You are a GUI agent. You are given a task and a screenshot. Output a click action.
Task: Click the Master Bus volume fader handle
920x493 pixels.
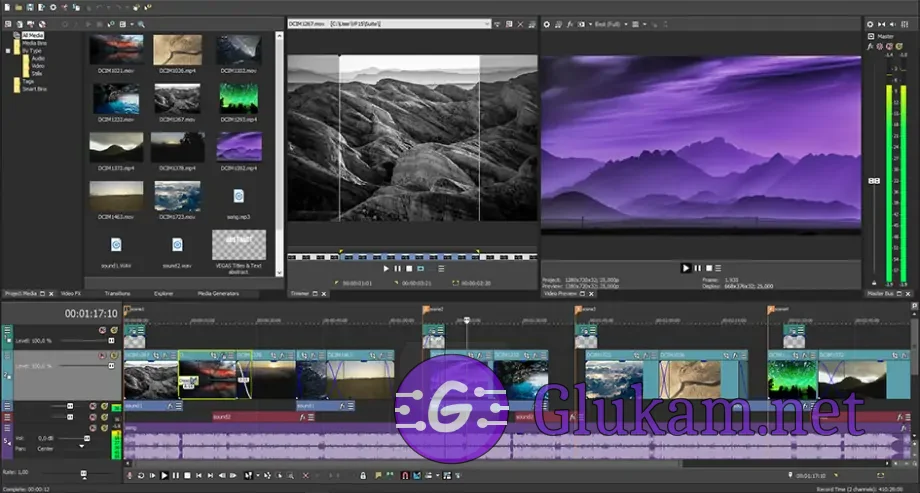click(873, 180)
